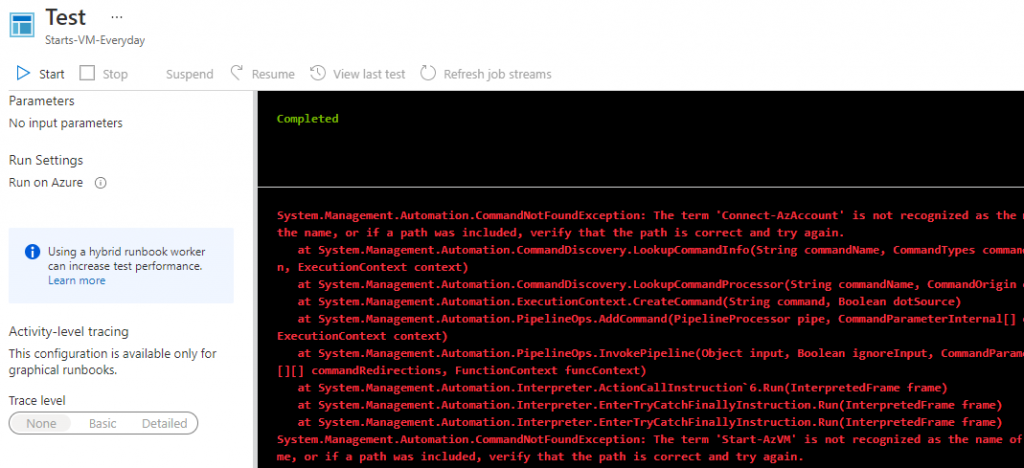Choose the Detailed trace level
Image resolution: width=1024 pixels, height=468 pixels.
tap(164, 423)
